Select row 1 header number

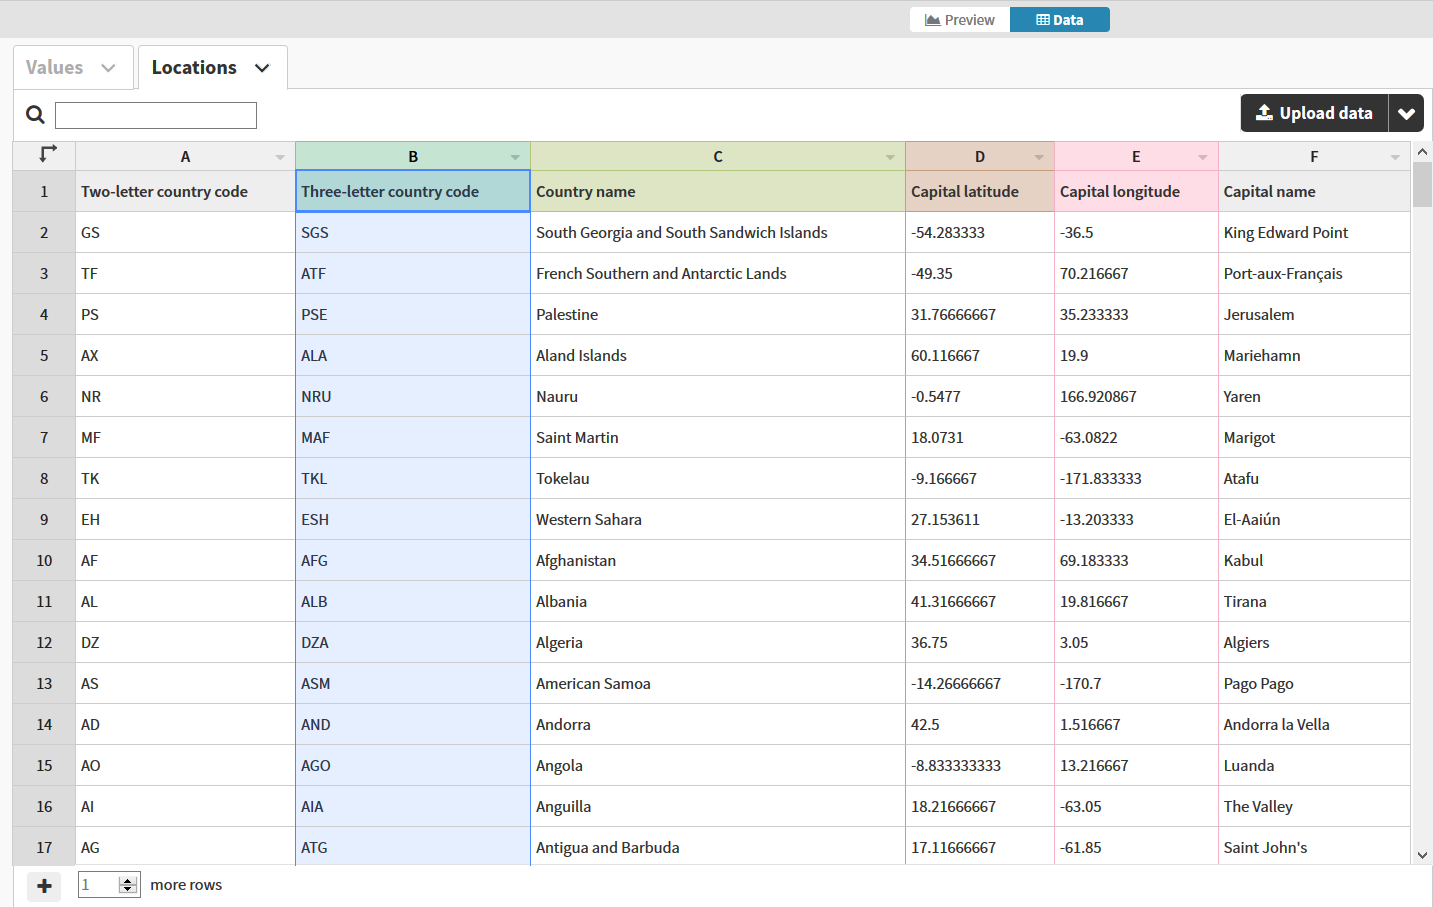[44, 191]
